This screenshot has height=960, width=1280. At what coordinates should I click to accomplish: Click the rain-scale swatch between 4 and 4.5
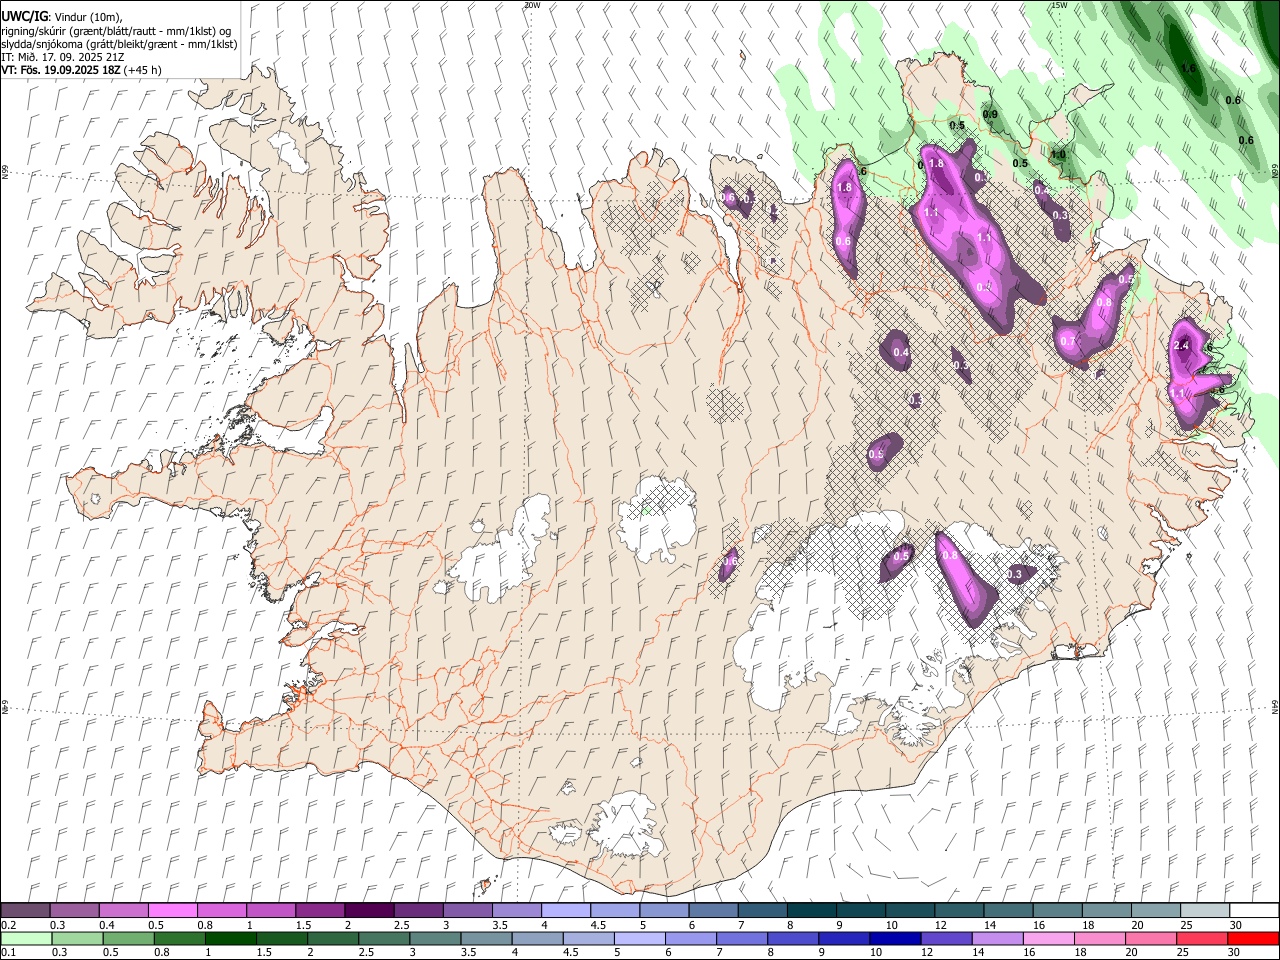536,939
